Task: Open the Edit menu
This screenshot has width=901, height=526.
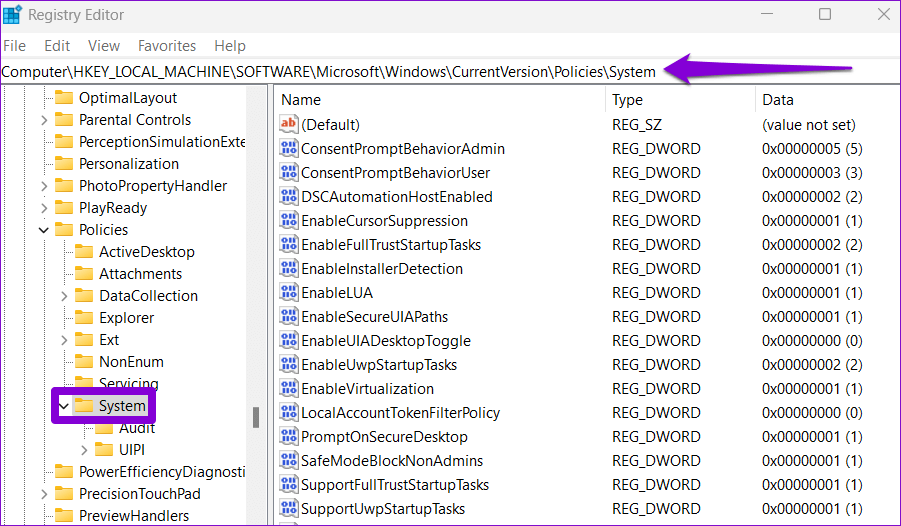Action: (x=57, y=45)
